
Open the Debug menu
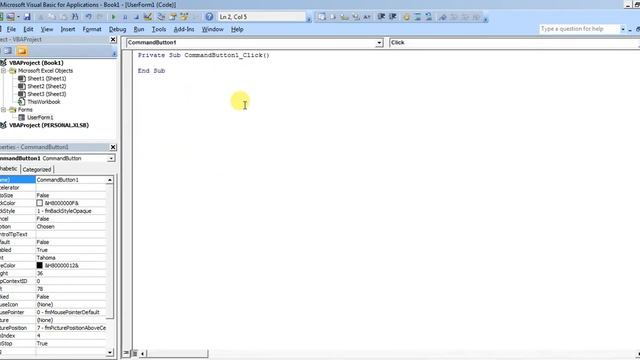coord(118,29)
